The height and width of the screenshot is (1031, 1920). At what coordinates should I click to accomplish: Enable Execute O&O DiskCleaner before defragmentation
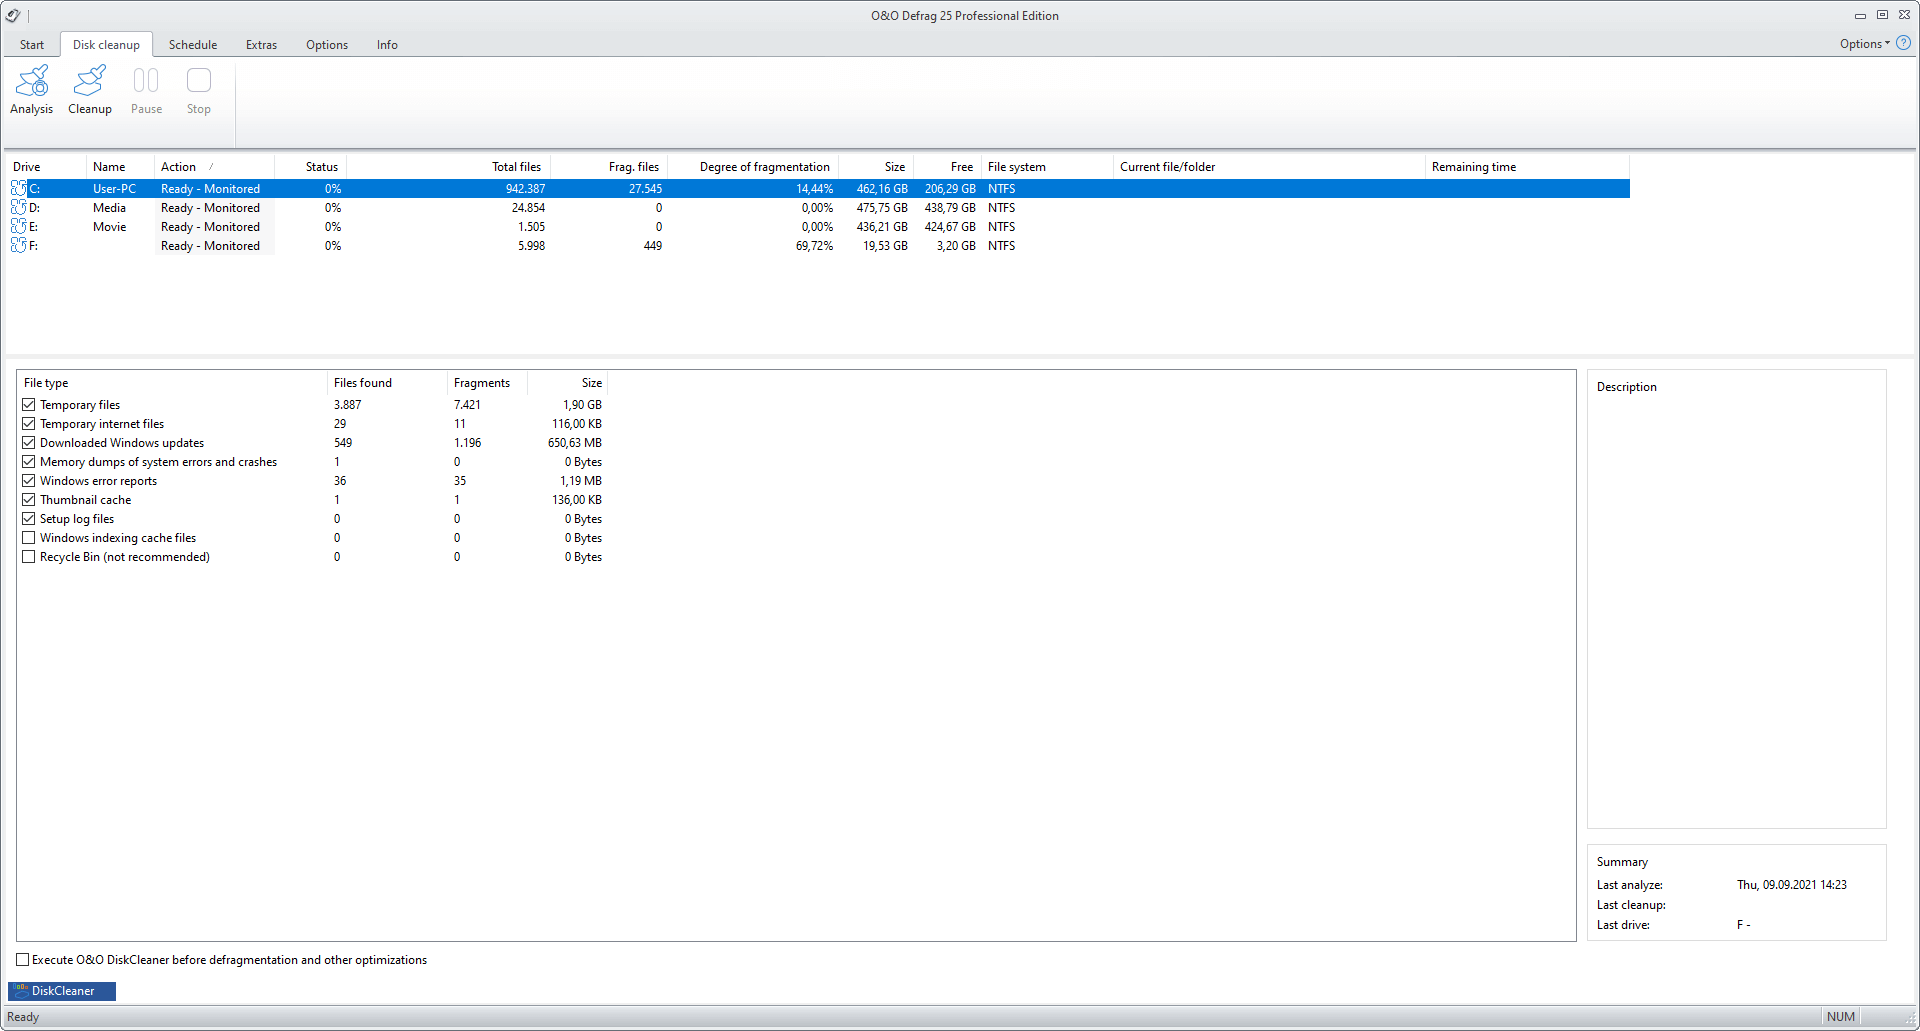click(23, 959)
